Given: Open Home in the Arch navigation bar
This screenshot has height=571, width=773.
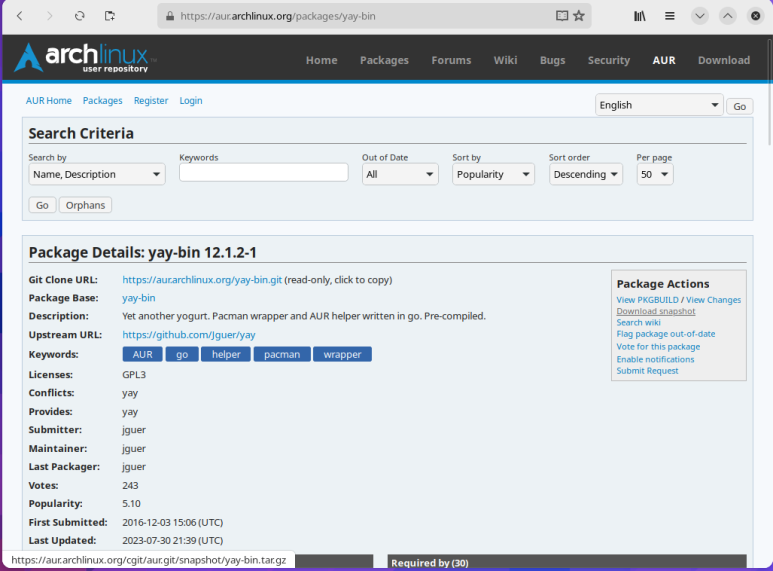Looking at the screenshot, I should pos(321,60).
